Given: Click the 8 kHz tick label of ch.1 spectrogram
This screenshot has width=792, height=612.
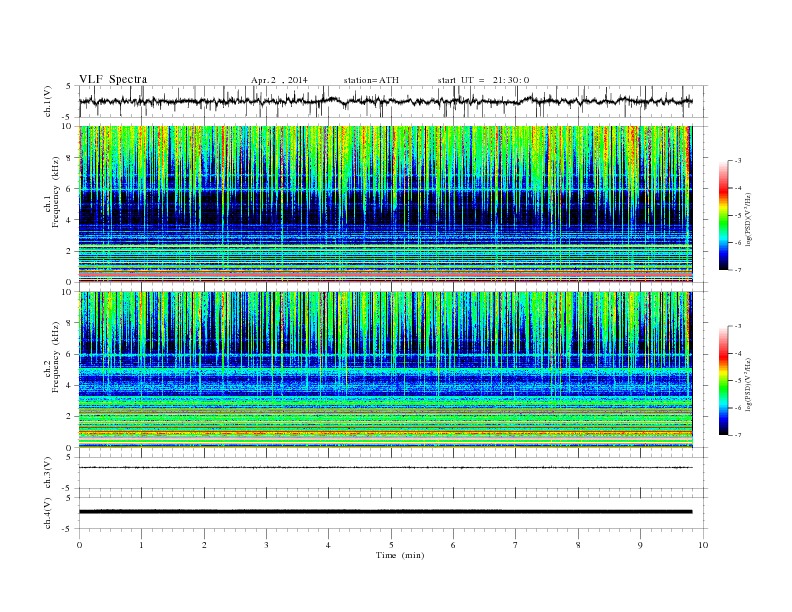Looking at the screenshot, I should coord(70,158).
